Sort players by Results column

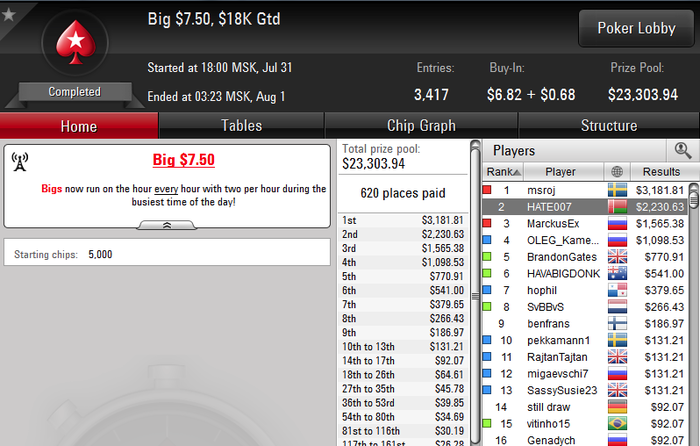click(661, 172)
